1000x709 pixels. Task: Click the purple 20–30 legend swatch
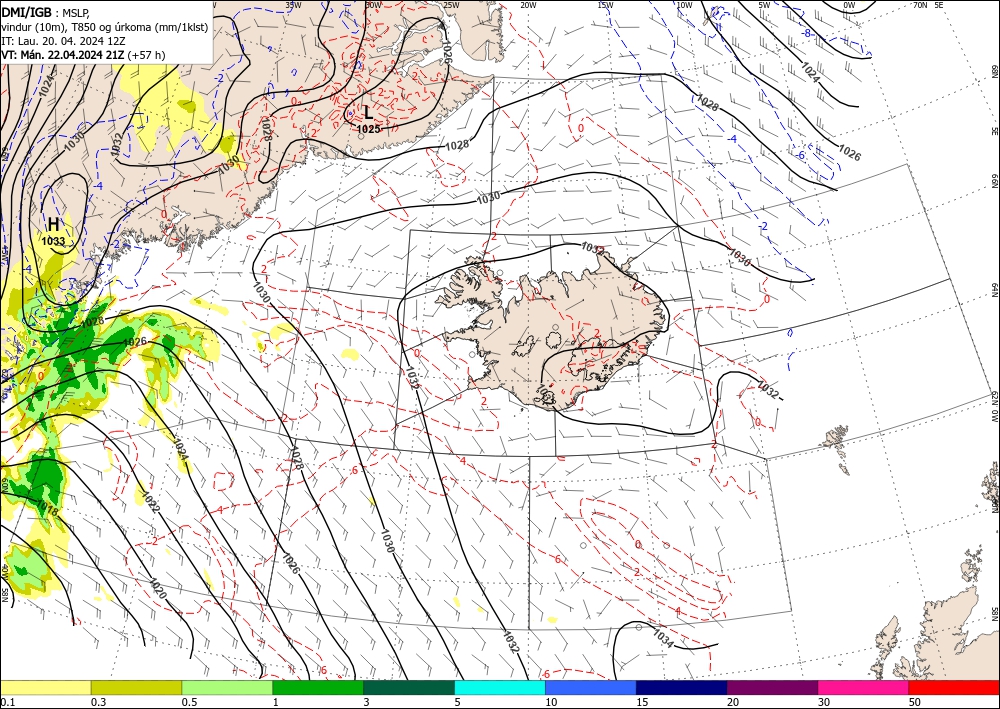[772, 687]
